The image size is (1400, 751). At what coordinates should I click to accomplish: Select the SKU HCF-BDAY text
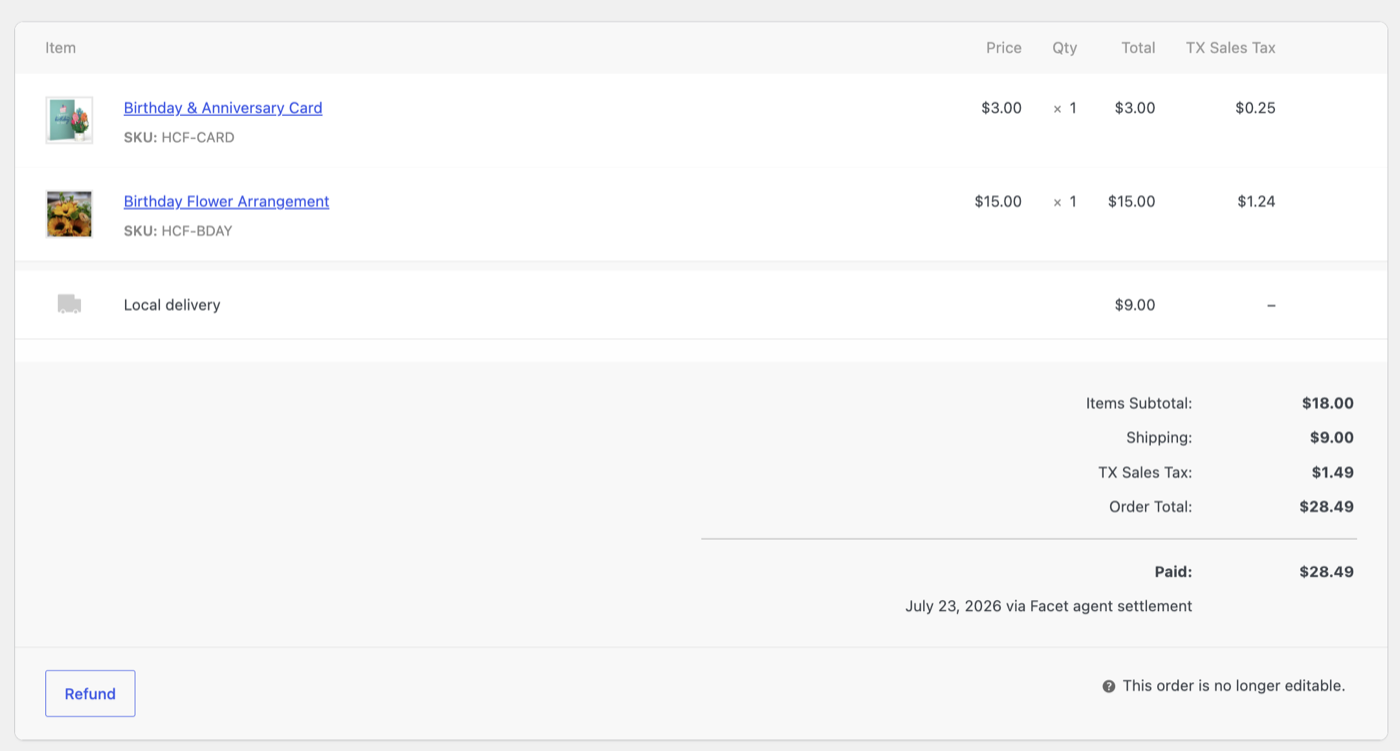click(178, 231)
